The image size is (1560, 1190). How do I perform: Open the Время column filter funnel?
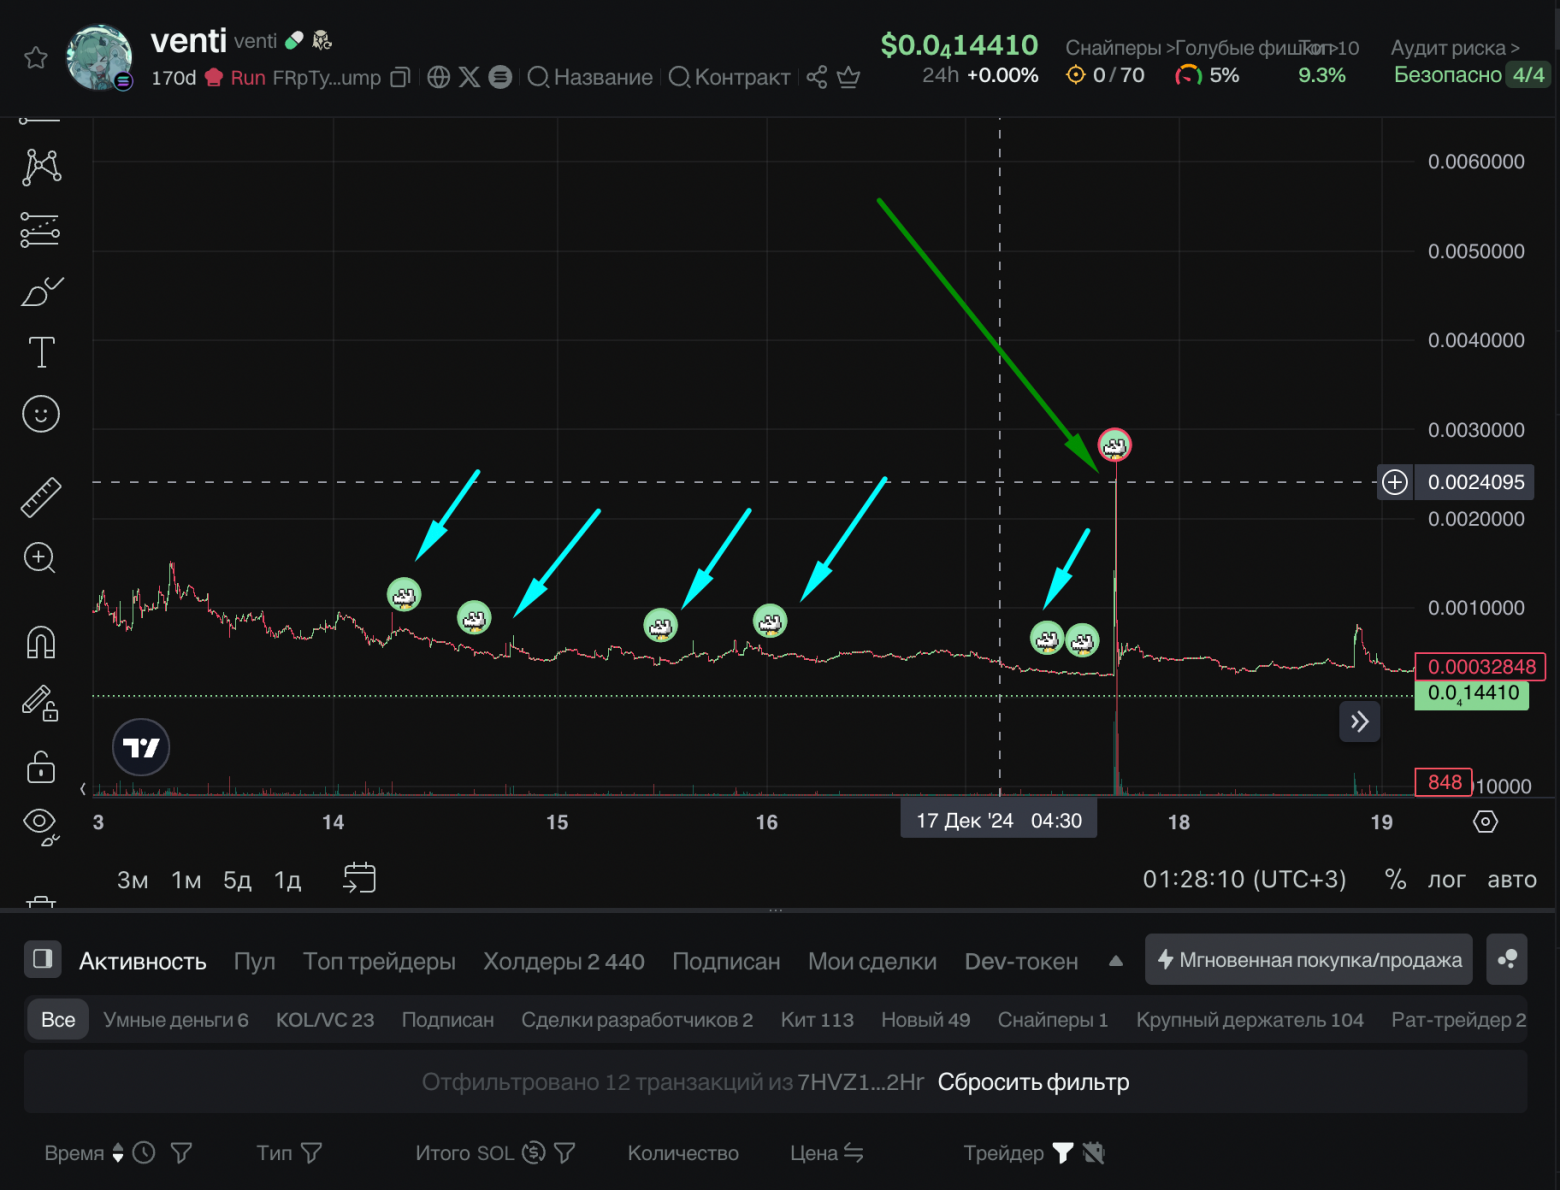[x=181, y=1153]
